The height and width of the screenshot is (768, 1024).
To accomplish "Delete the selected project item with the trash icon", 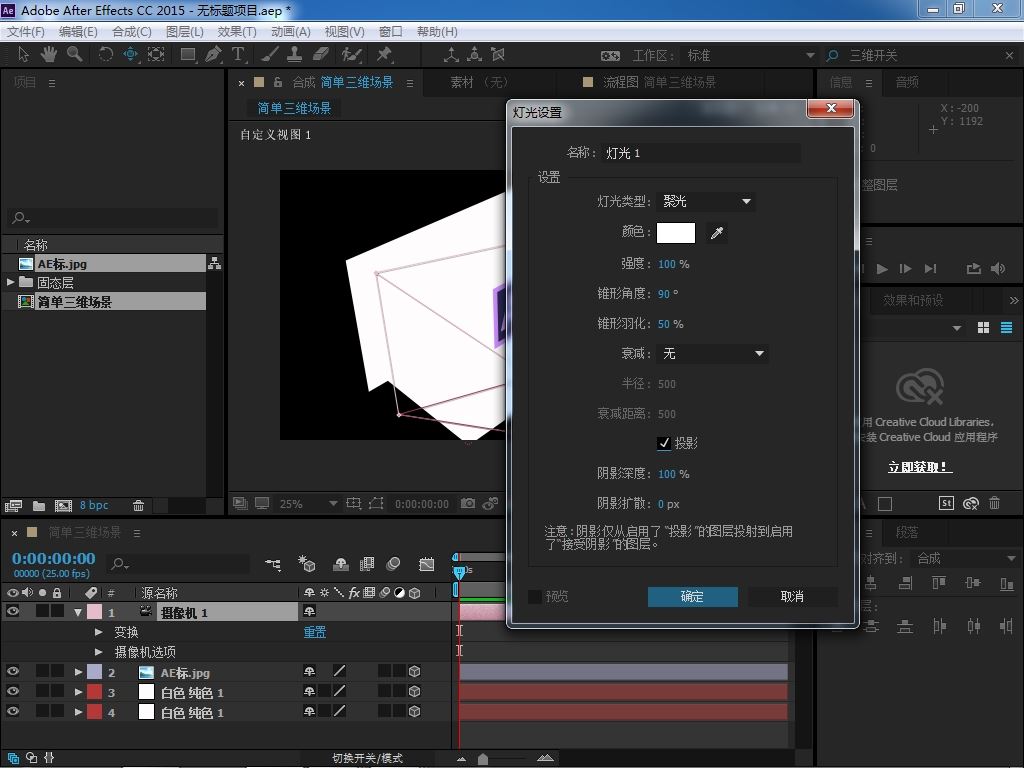I will (138, 505).
